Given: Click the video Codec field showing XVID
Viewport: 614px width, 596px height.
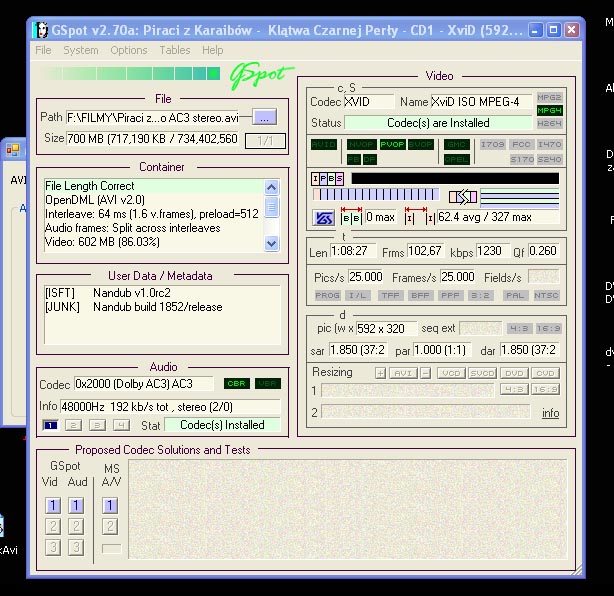Looking at the screenshot, I should click(x=369, y=102).
